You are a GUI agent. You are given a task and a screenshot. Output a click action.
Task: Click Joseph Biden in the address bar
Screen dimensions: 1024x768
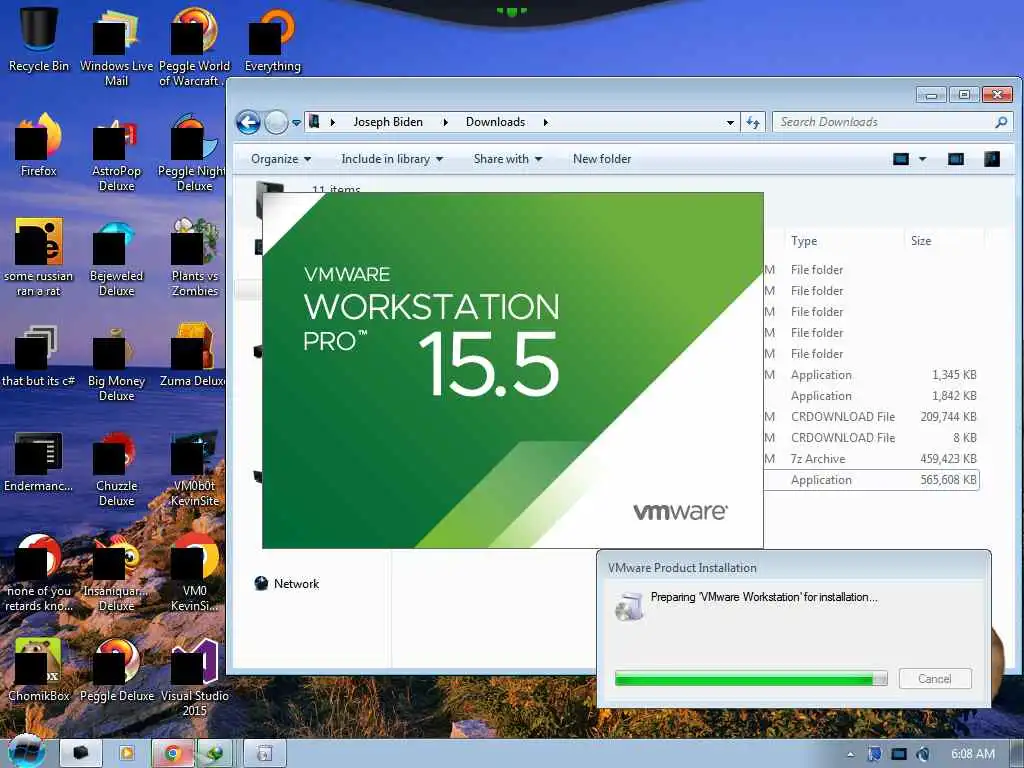[388, 122]
